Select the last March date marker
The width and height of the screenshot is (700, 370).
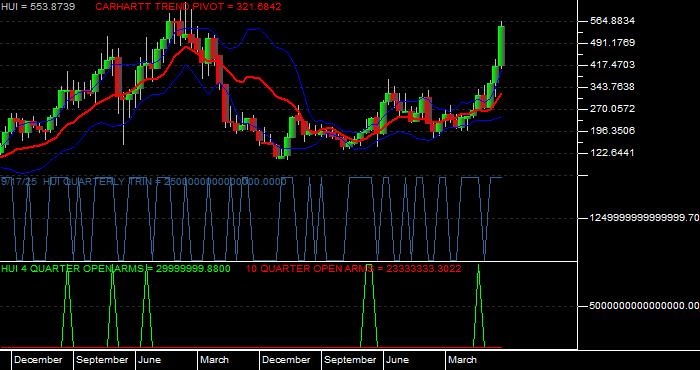tap(462, 360)
